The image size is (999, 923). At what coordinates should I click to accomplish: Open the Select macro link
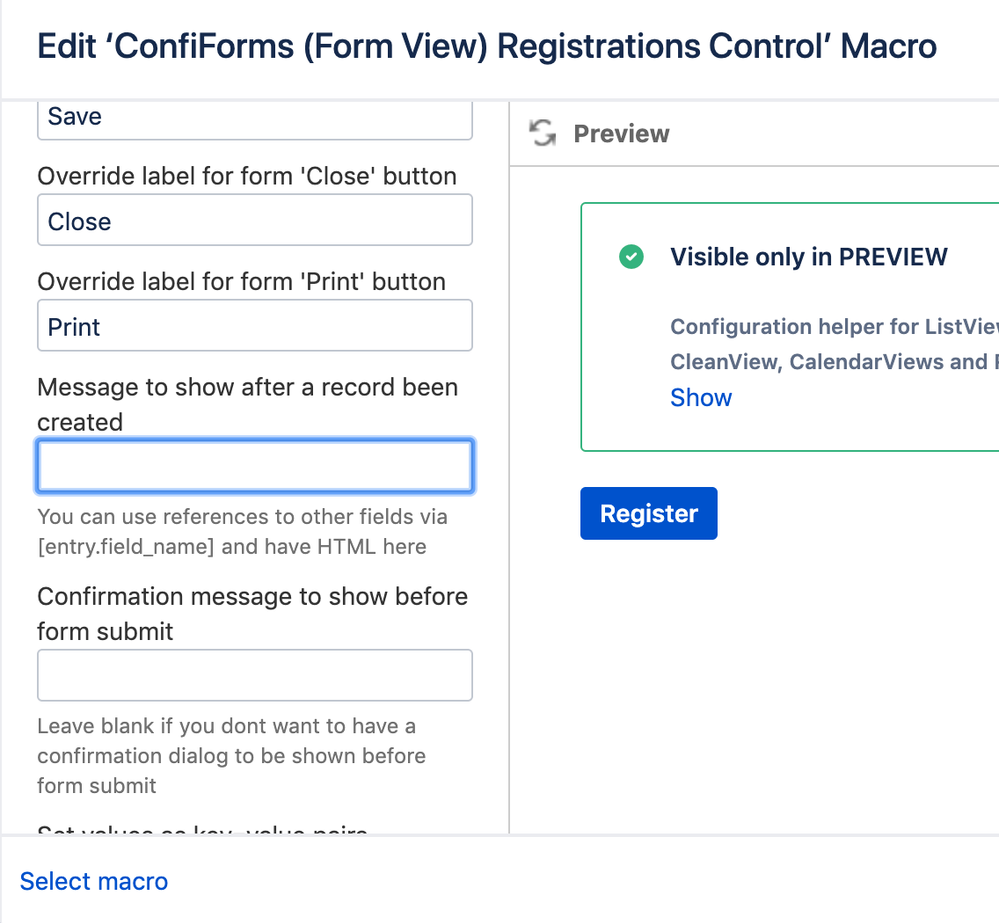(x=93, y=881)
